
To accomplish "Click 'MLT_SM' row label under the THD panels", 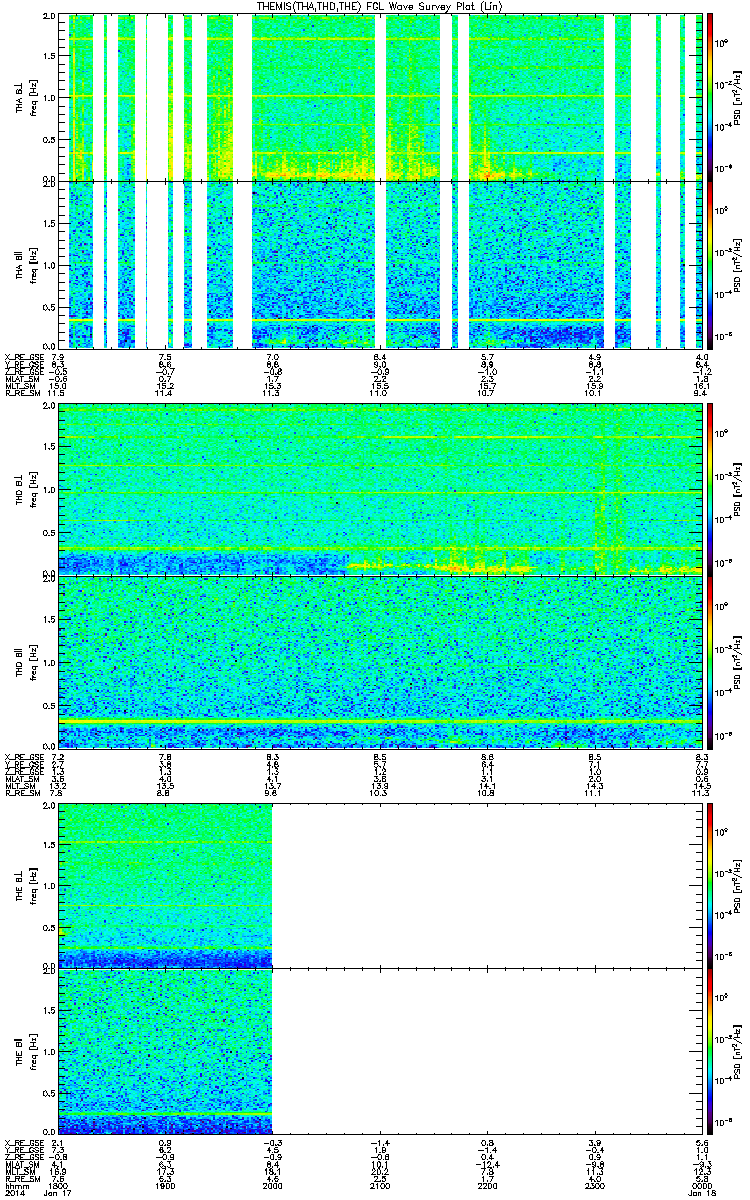I will (20, 787).
